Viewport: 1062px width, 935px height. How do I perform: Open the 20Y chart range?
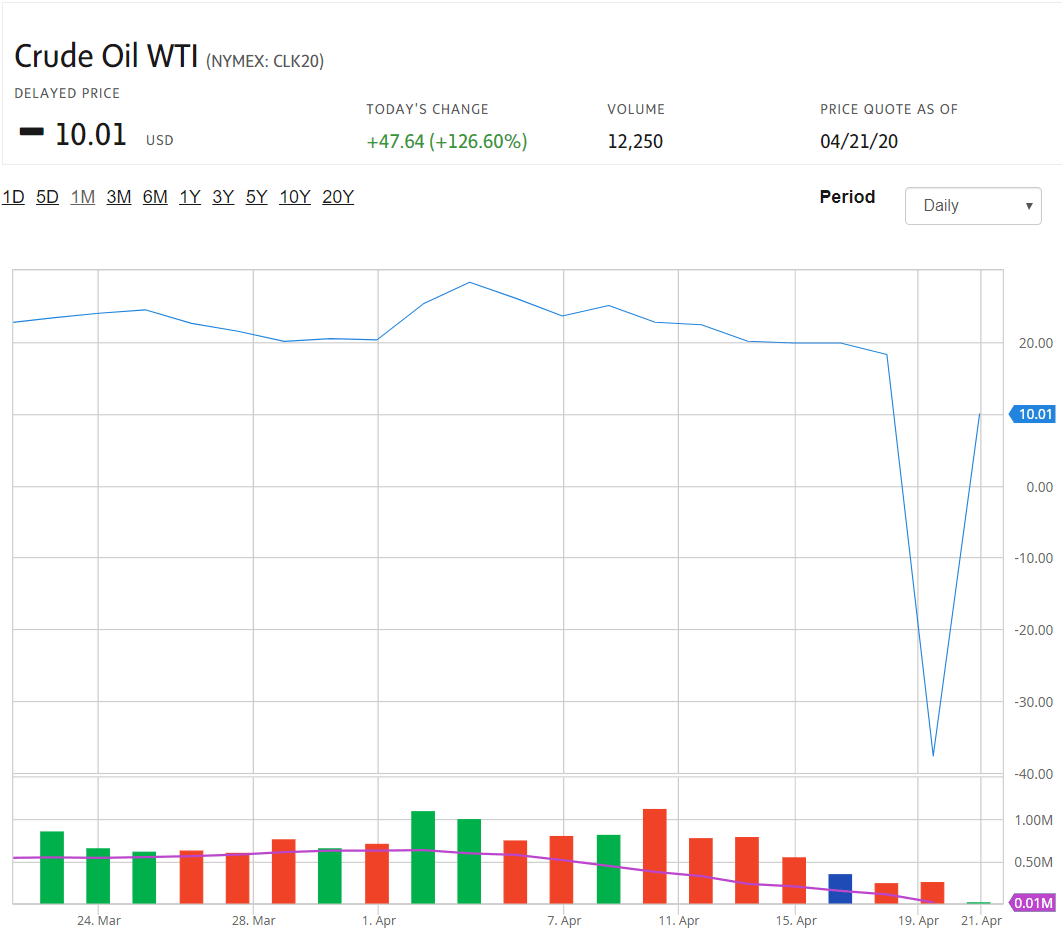click(338, 197)
